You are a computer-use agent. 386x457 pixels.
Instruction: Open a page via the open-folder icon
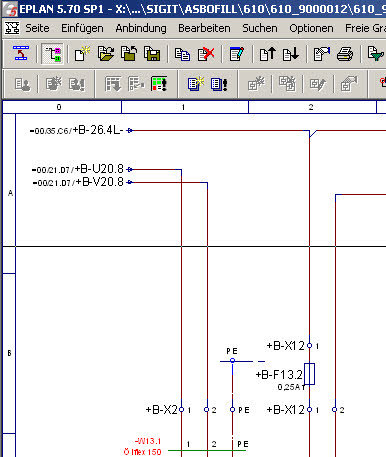106,54
